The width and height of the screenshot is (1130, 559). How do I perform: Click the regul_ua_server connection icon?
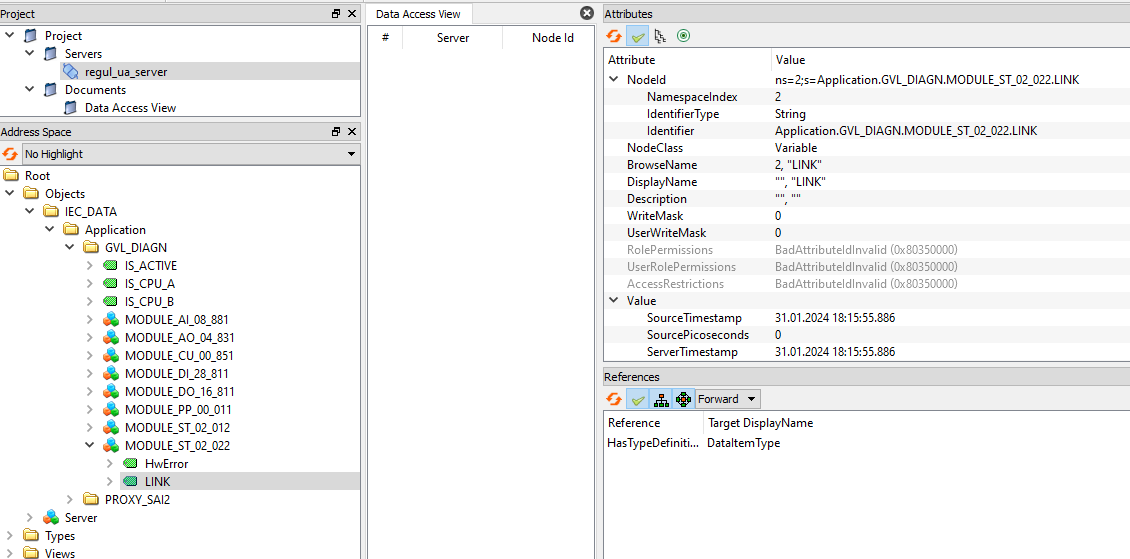70,72
